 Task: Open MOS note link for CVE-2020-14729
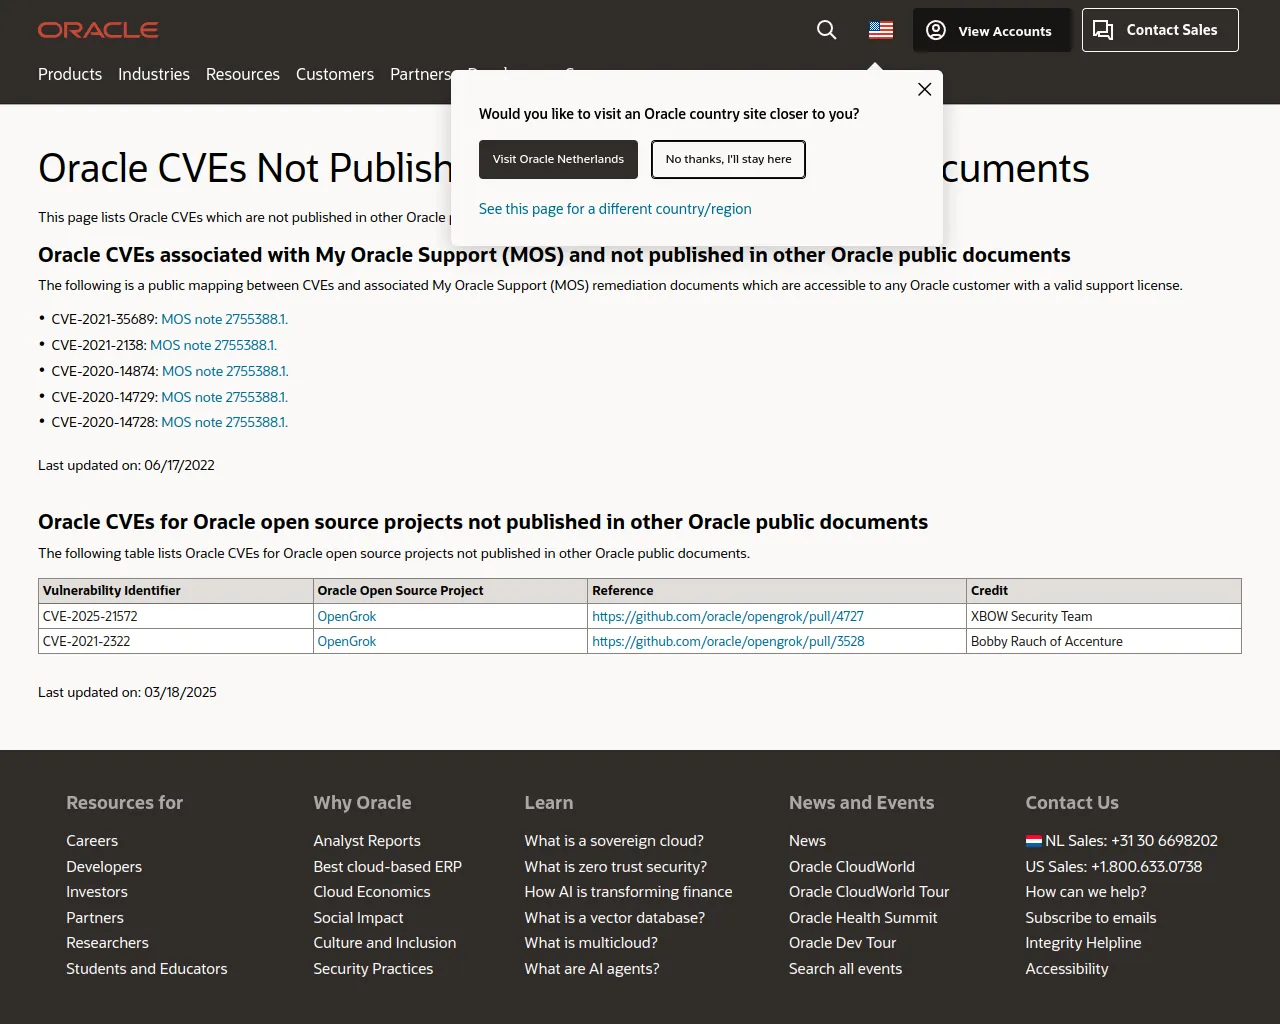pos(225,397)
